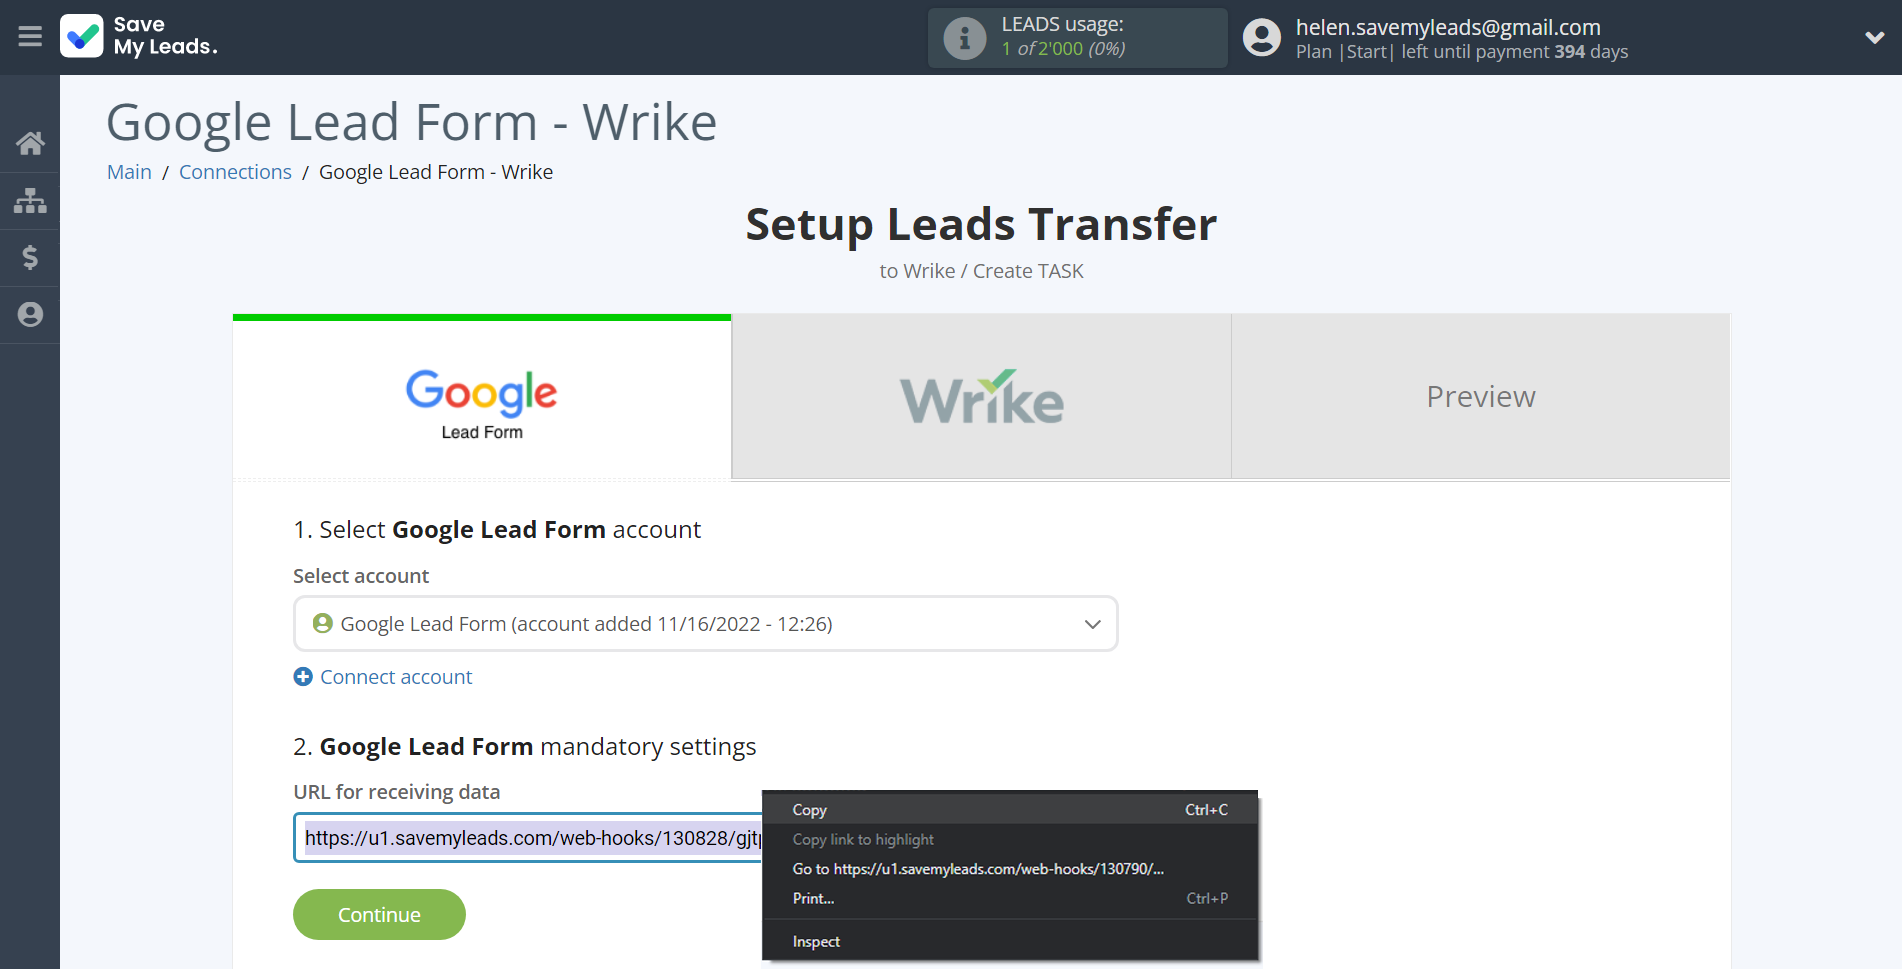Screen dimensions: 1902x969
Task: Open the home icon in sidebar
Action: (x=30, y=143)
